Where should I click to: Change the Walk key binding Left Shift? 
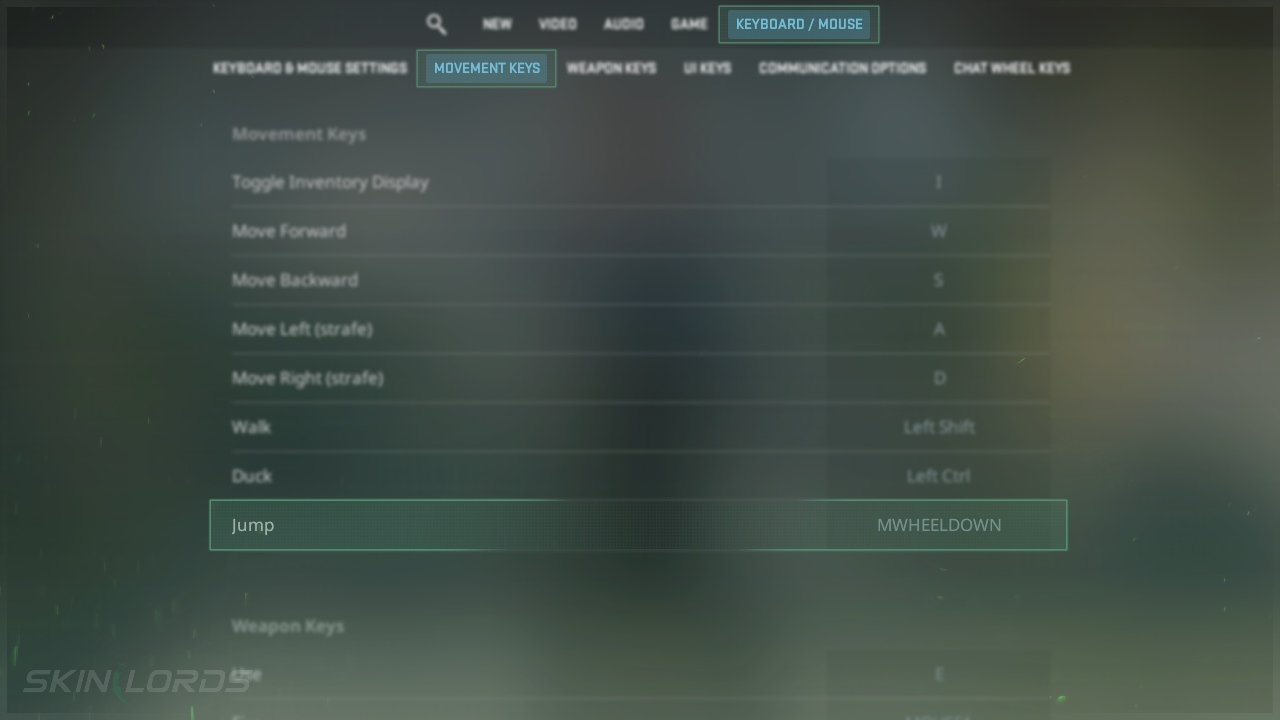[939, 427]
